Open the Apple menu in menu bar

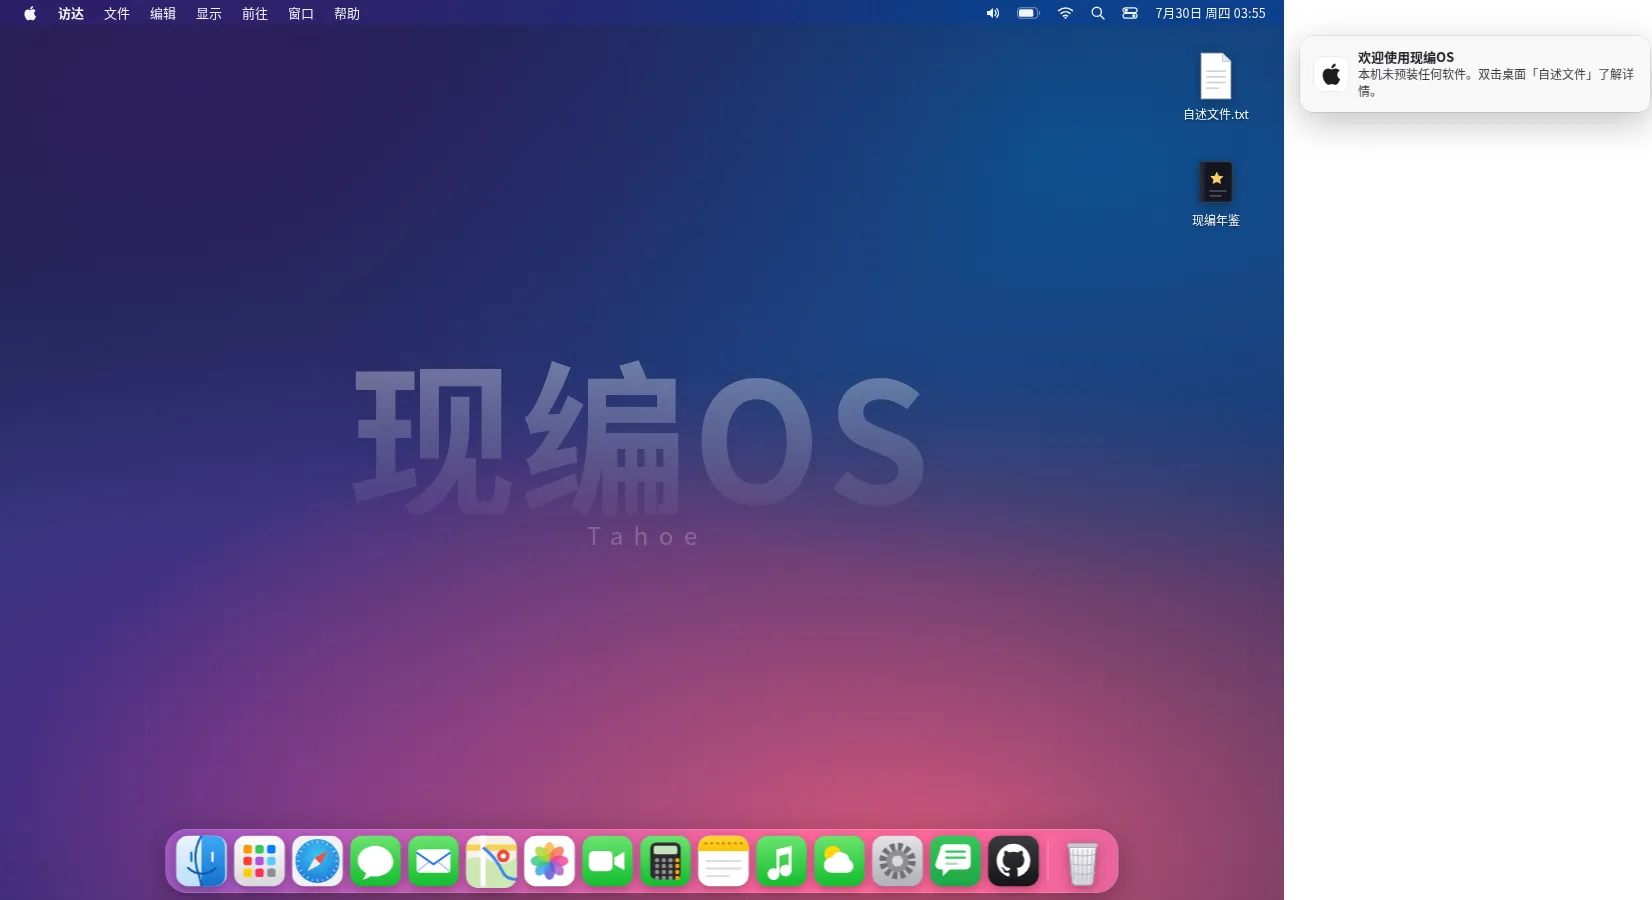click(30, 13)
